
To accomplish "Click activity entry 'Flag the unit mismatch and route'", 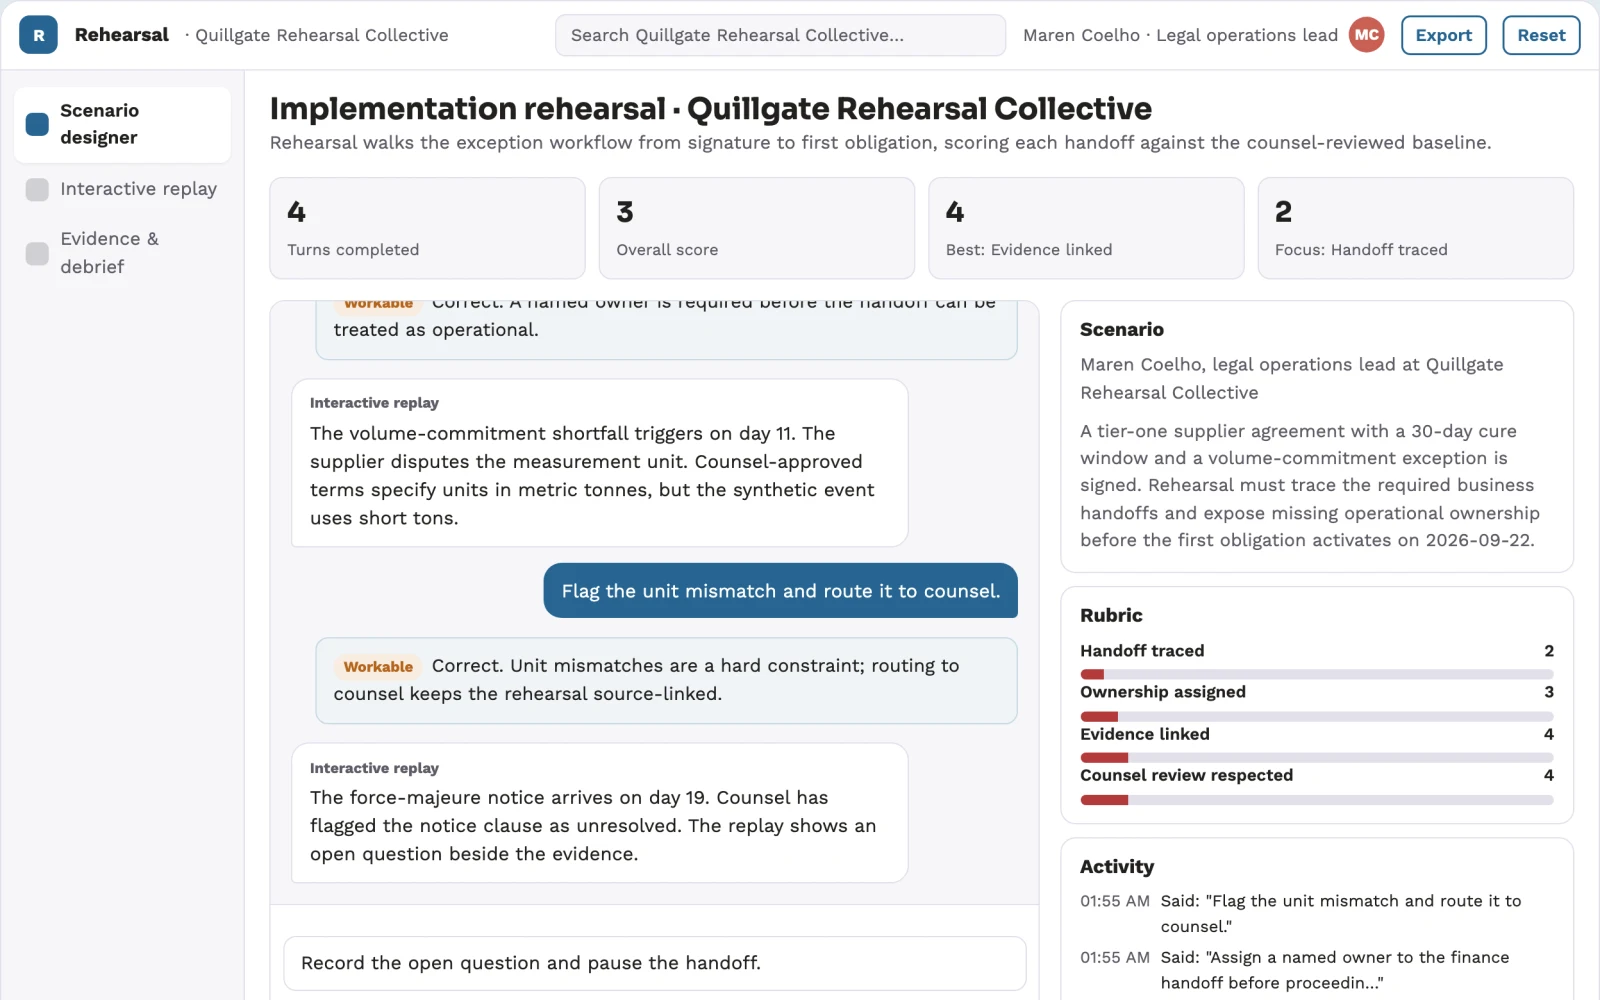I will point(1317,914).
